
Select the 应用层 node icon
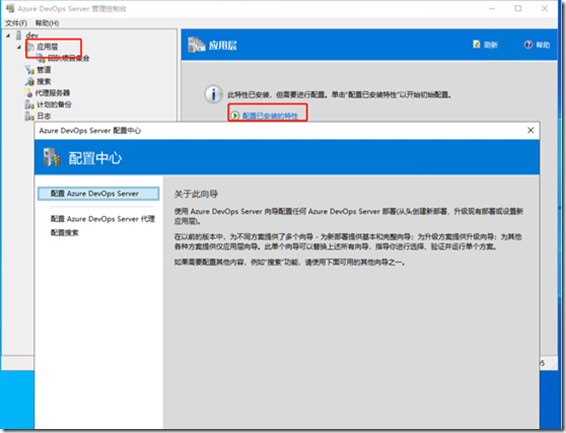31,47
